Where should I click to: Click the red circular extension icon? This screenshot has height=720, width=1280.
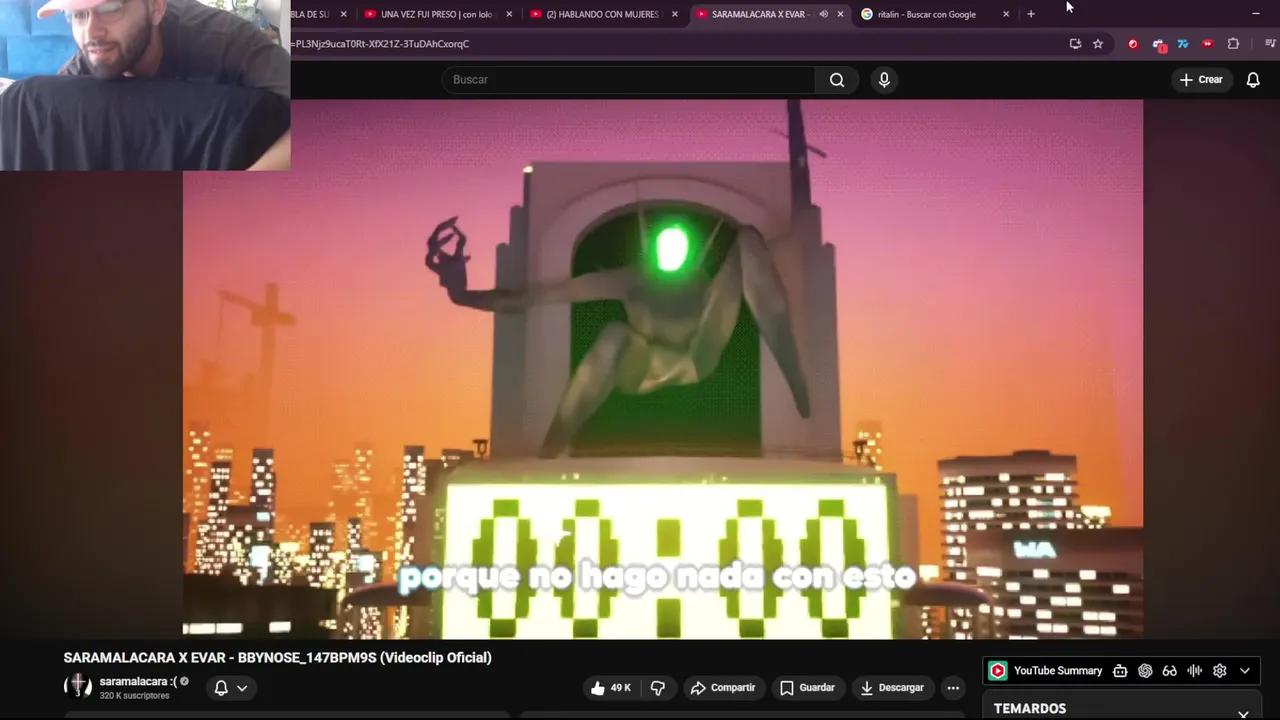click(1133, 44)
